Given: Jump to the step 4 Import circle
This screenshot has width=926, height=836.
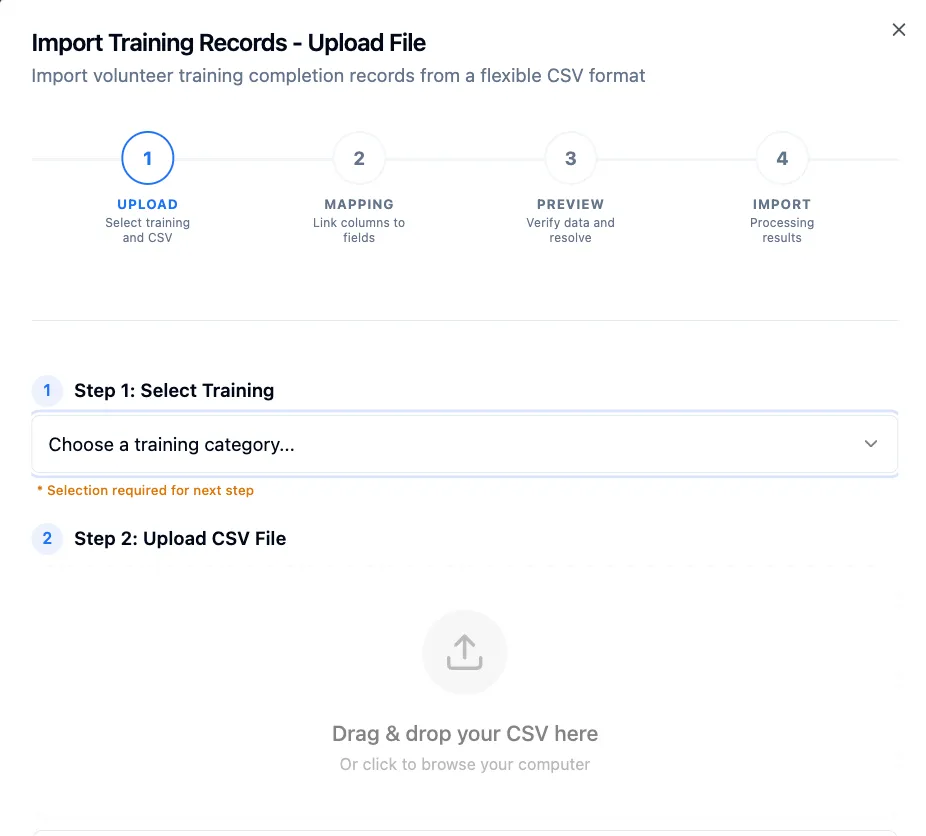Looking at the screenshot, I should 782,159.
